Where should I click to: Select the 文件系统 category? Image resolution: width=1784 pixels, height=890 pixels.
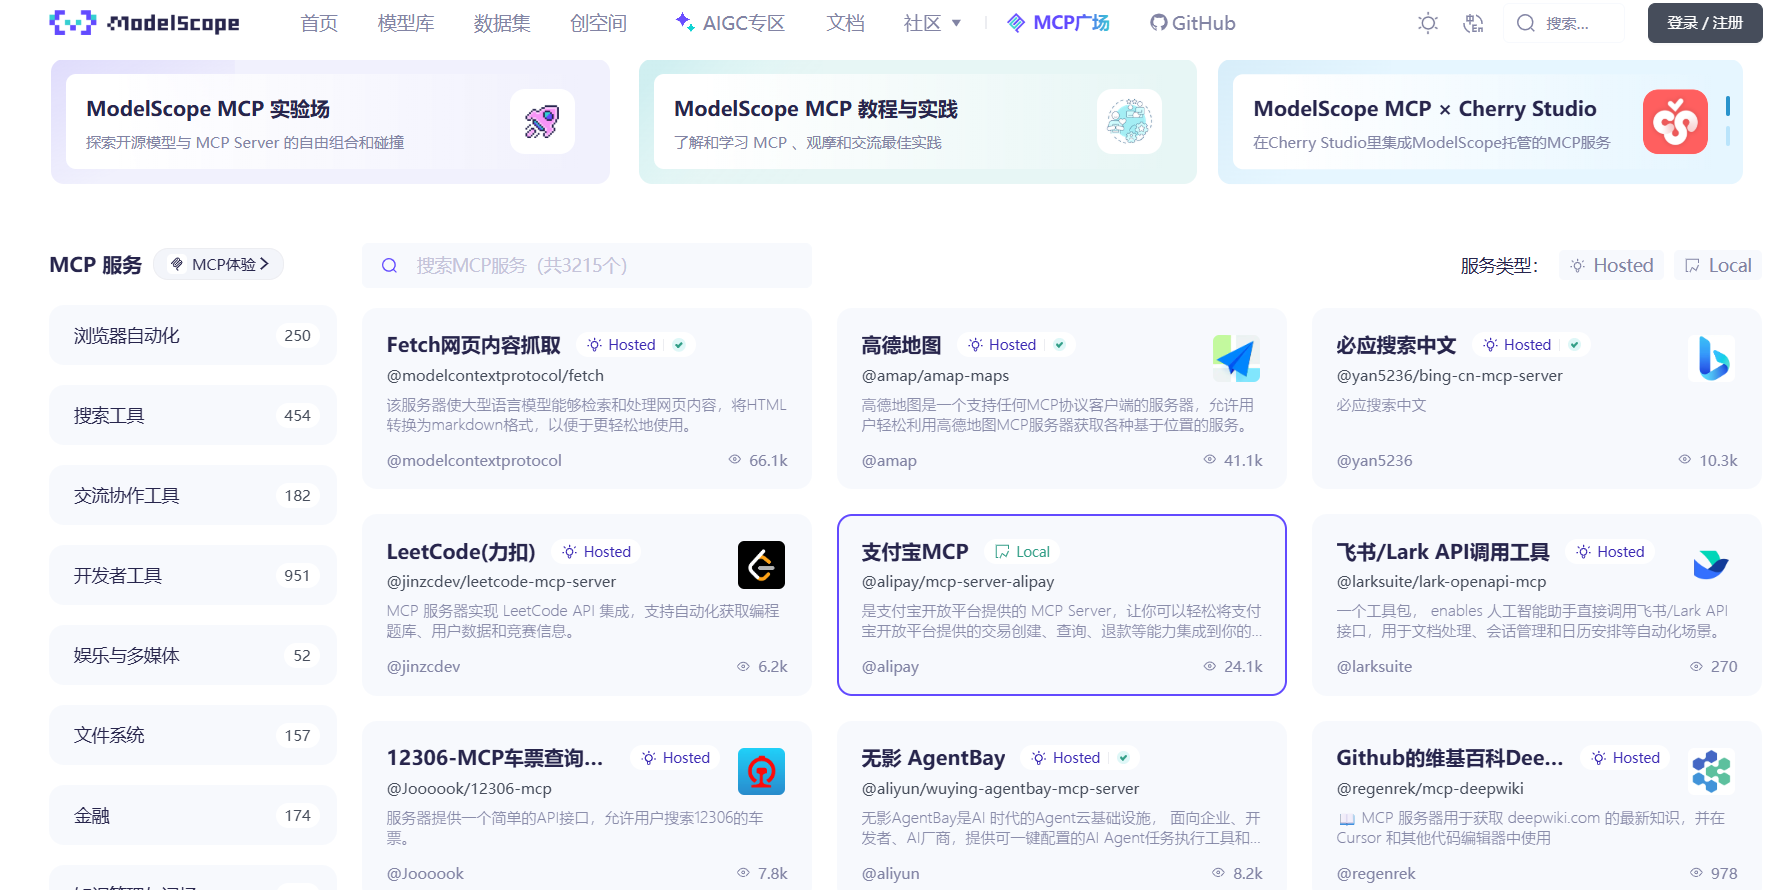point(193,735)
